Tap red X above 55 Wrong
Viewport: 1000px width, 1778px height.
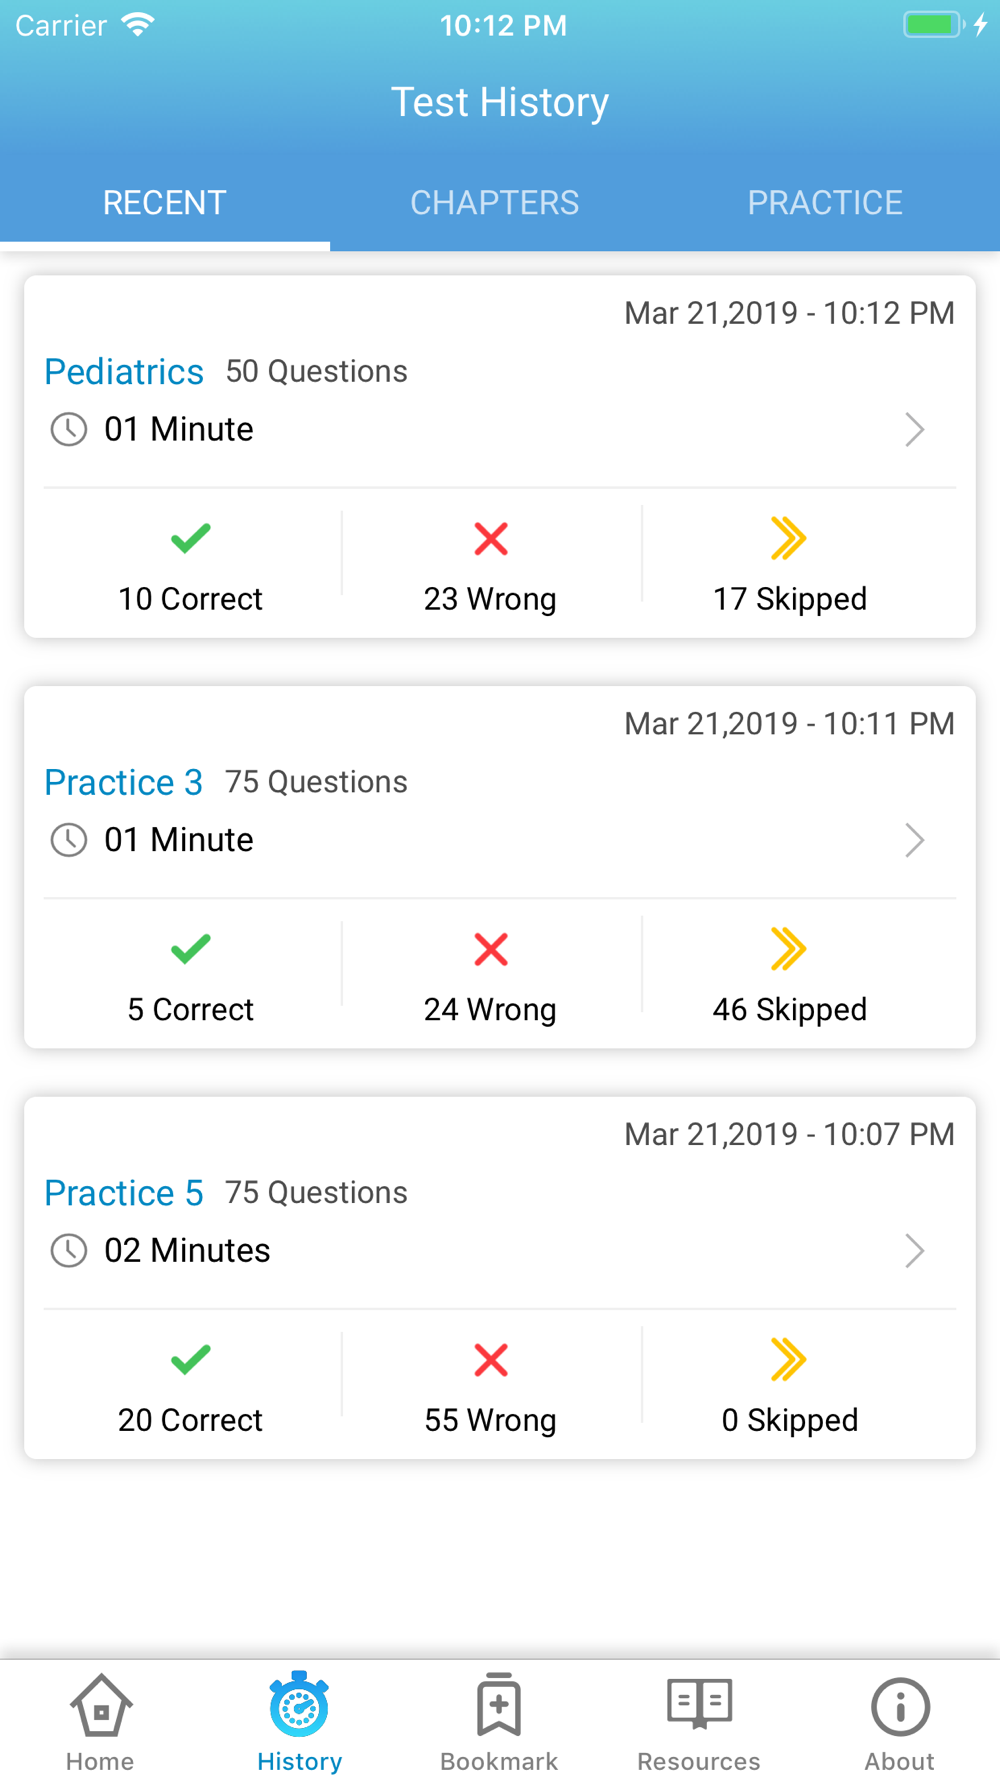click(491, 1360)
